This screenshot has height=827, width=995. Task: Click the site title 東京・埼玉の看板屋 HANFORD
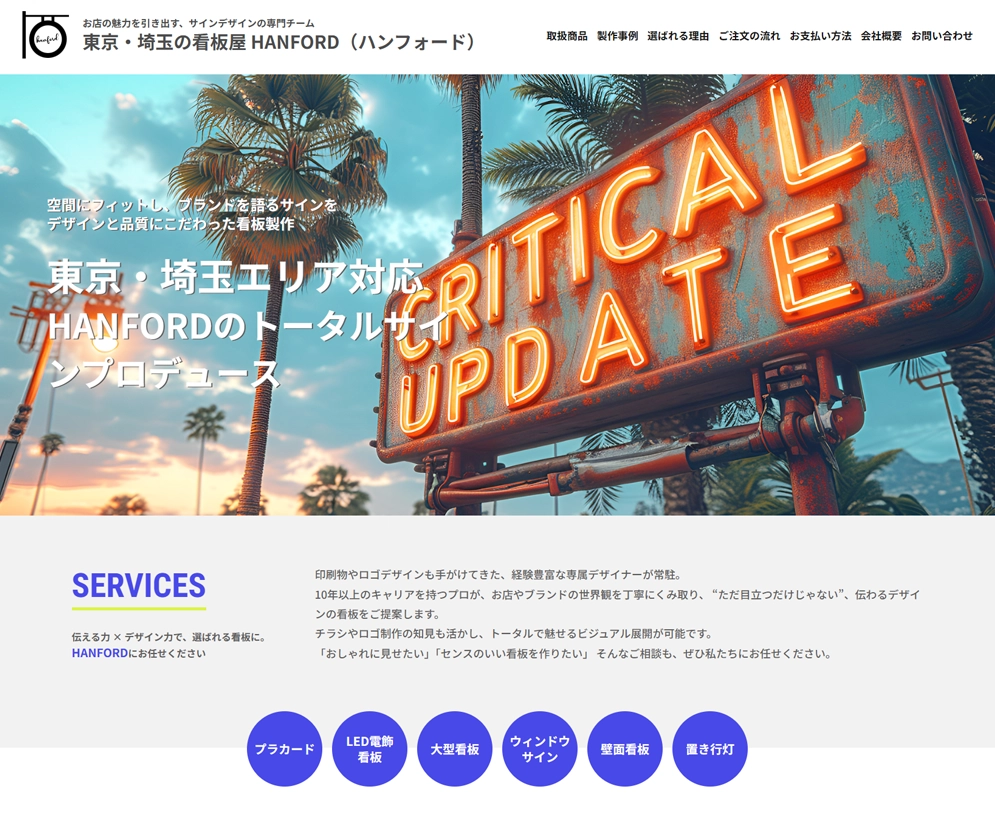point(280,43)
